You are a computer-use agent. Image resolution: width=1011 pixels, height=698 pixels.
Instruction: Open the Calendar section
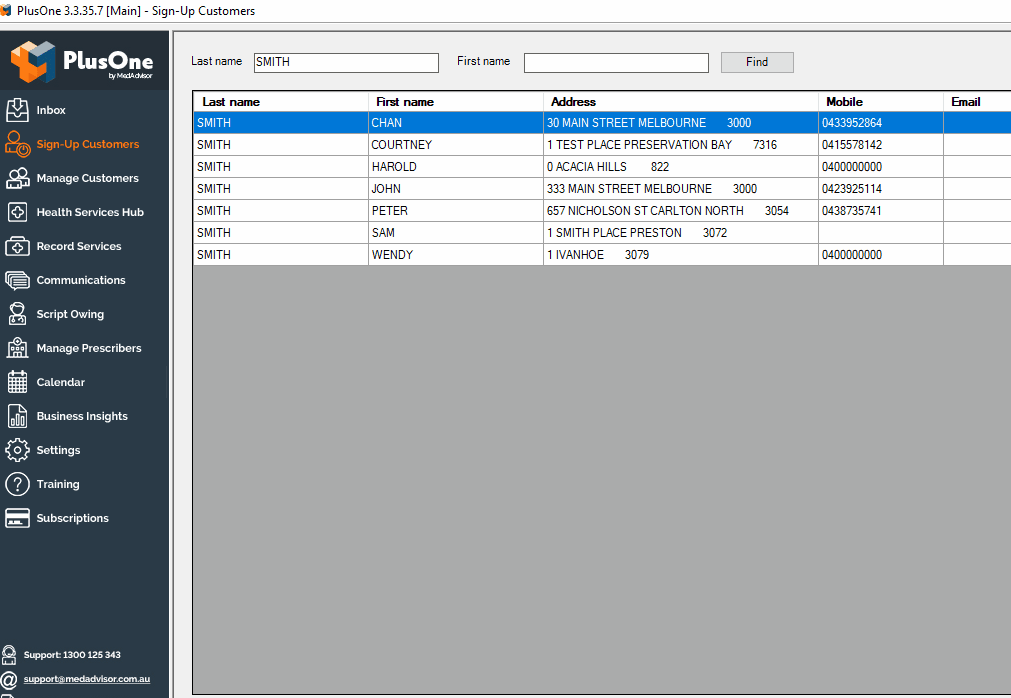click(x=61, y=382)
